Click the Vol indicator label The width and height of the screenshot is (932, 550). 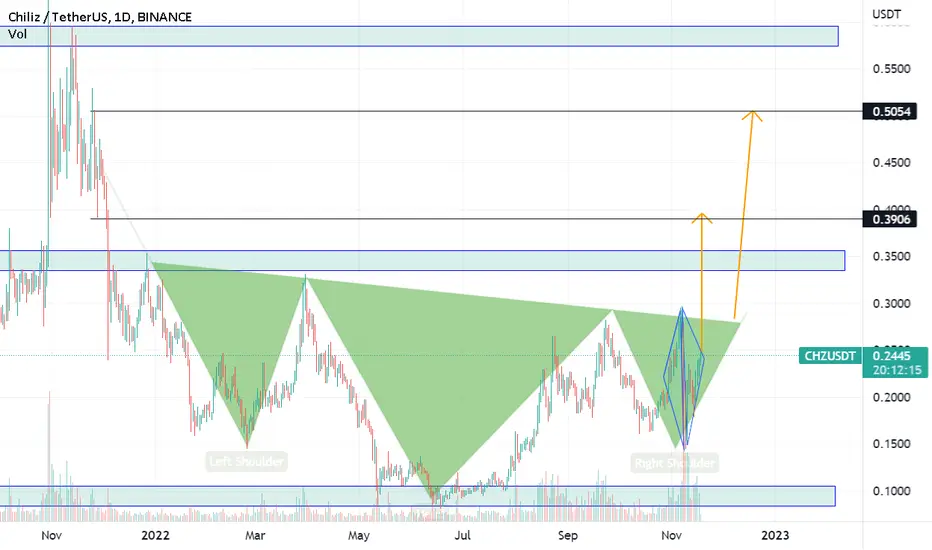(17, 34)
